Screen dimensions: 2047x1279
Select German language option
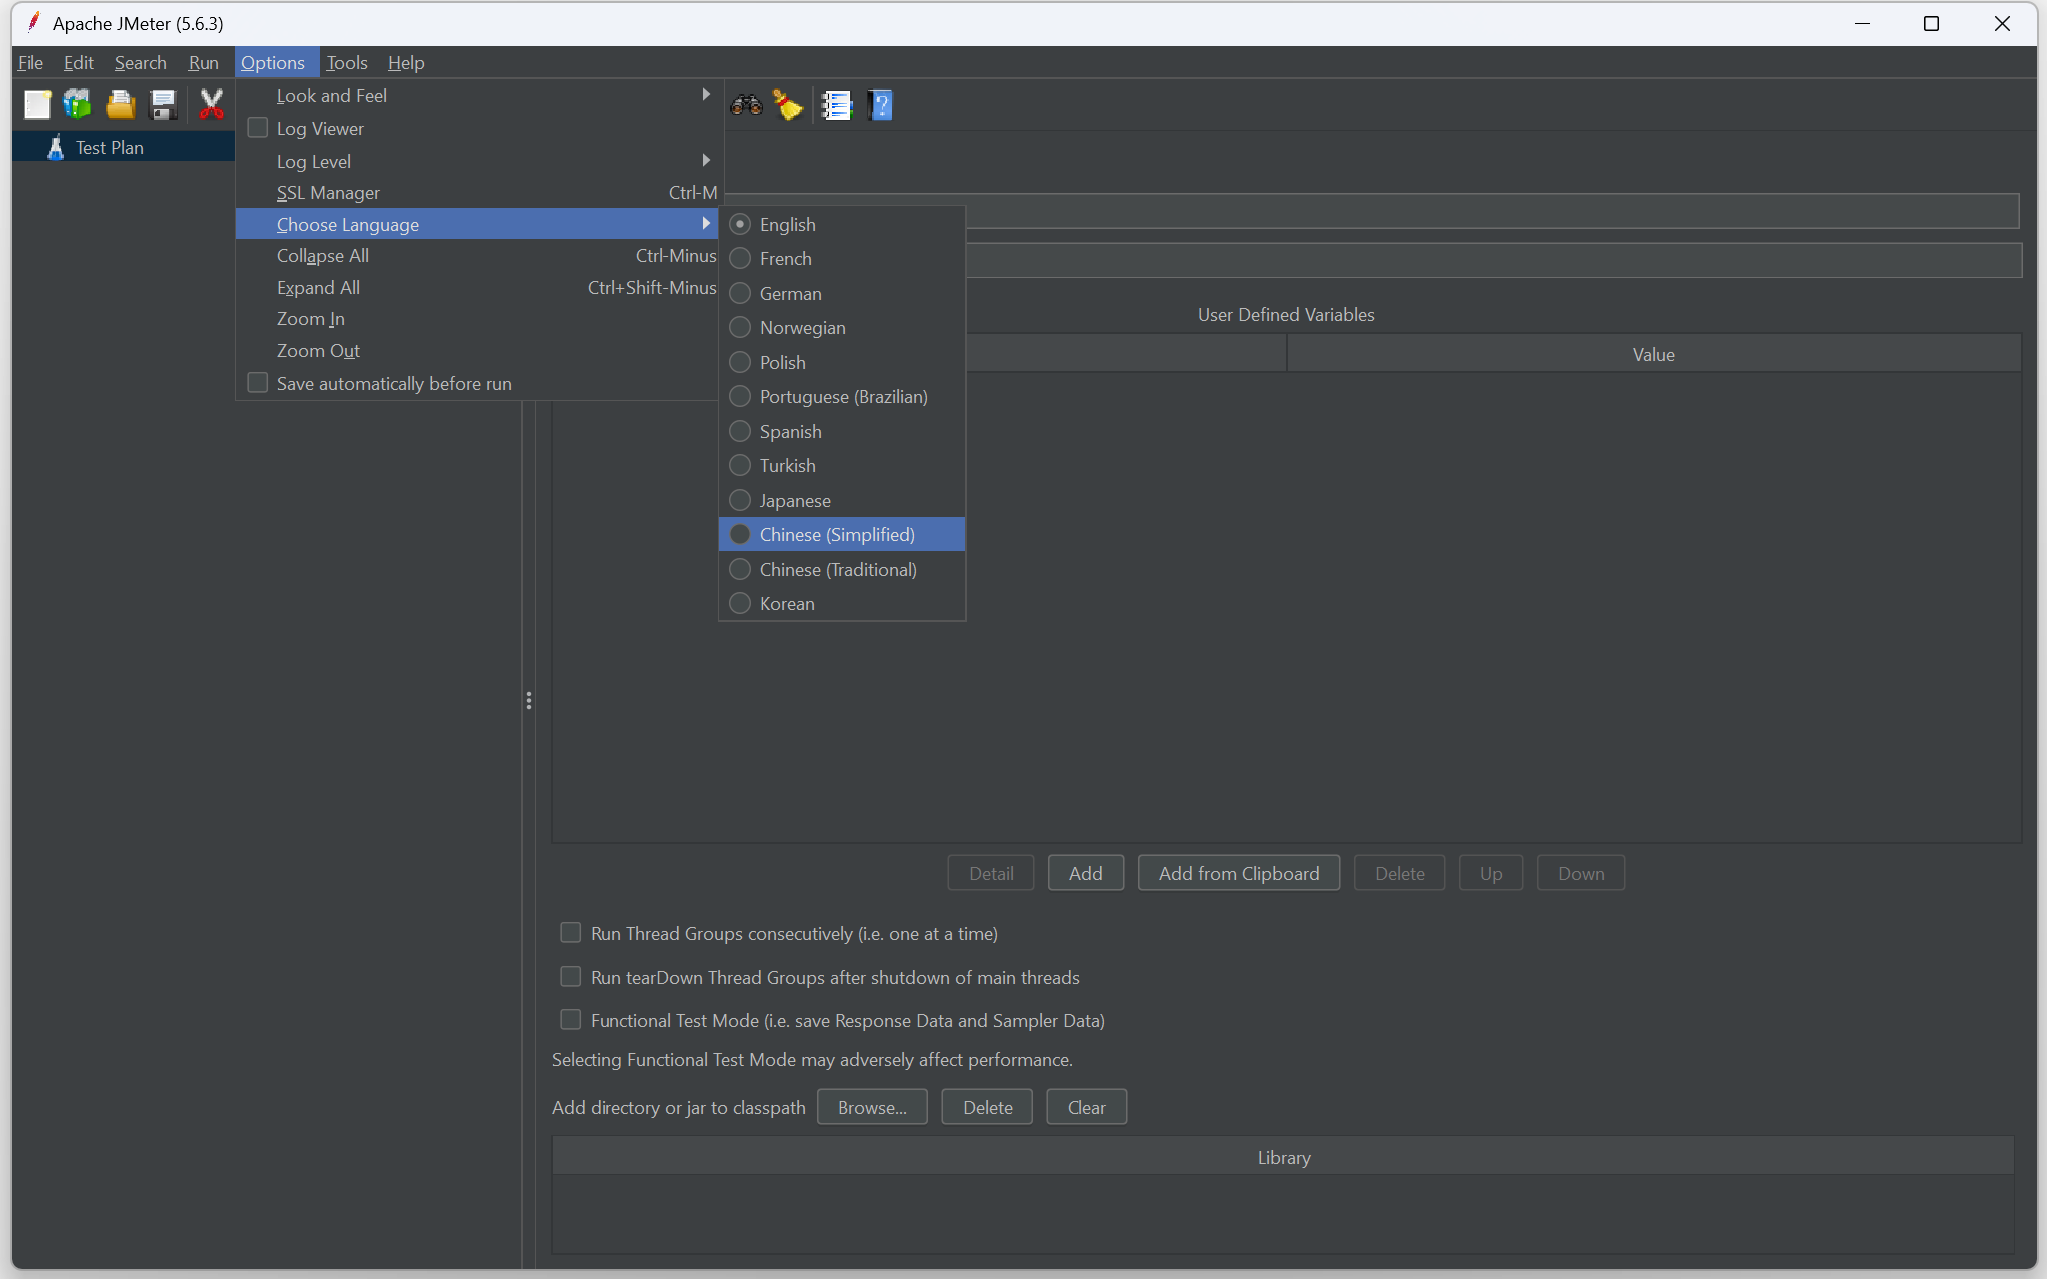(x=842, y=293)
